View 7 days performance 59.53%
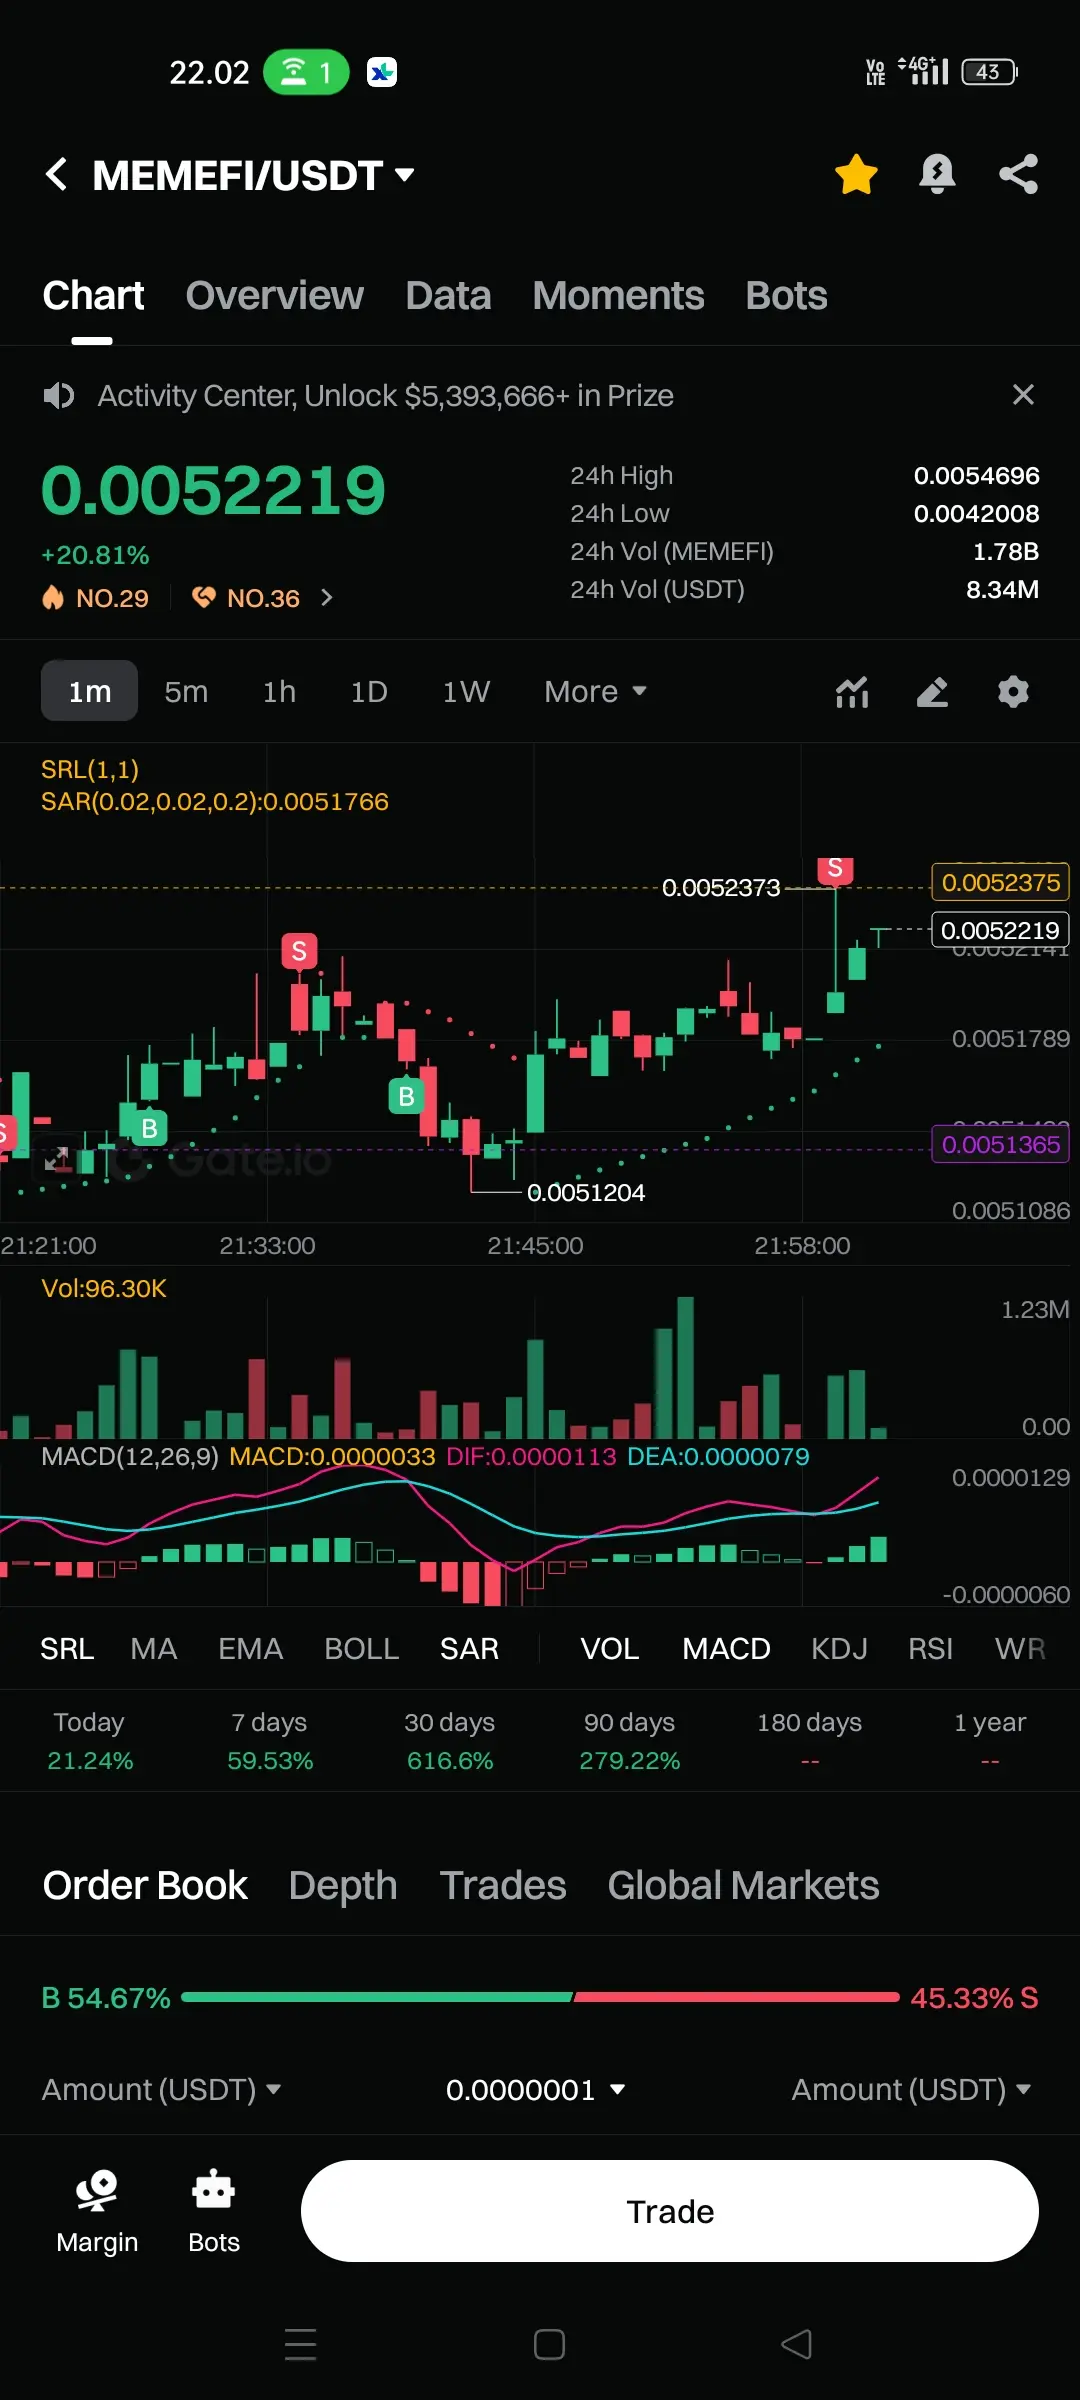 [270, 1741]
